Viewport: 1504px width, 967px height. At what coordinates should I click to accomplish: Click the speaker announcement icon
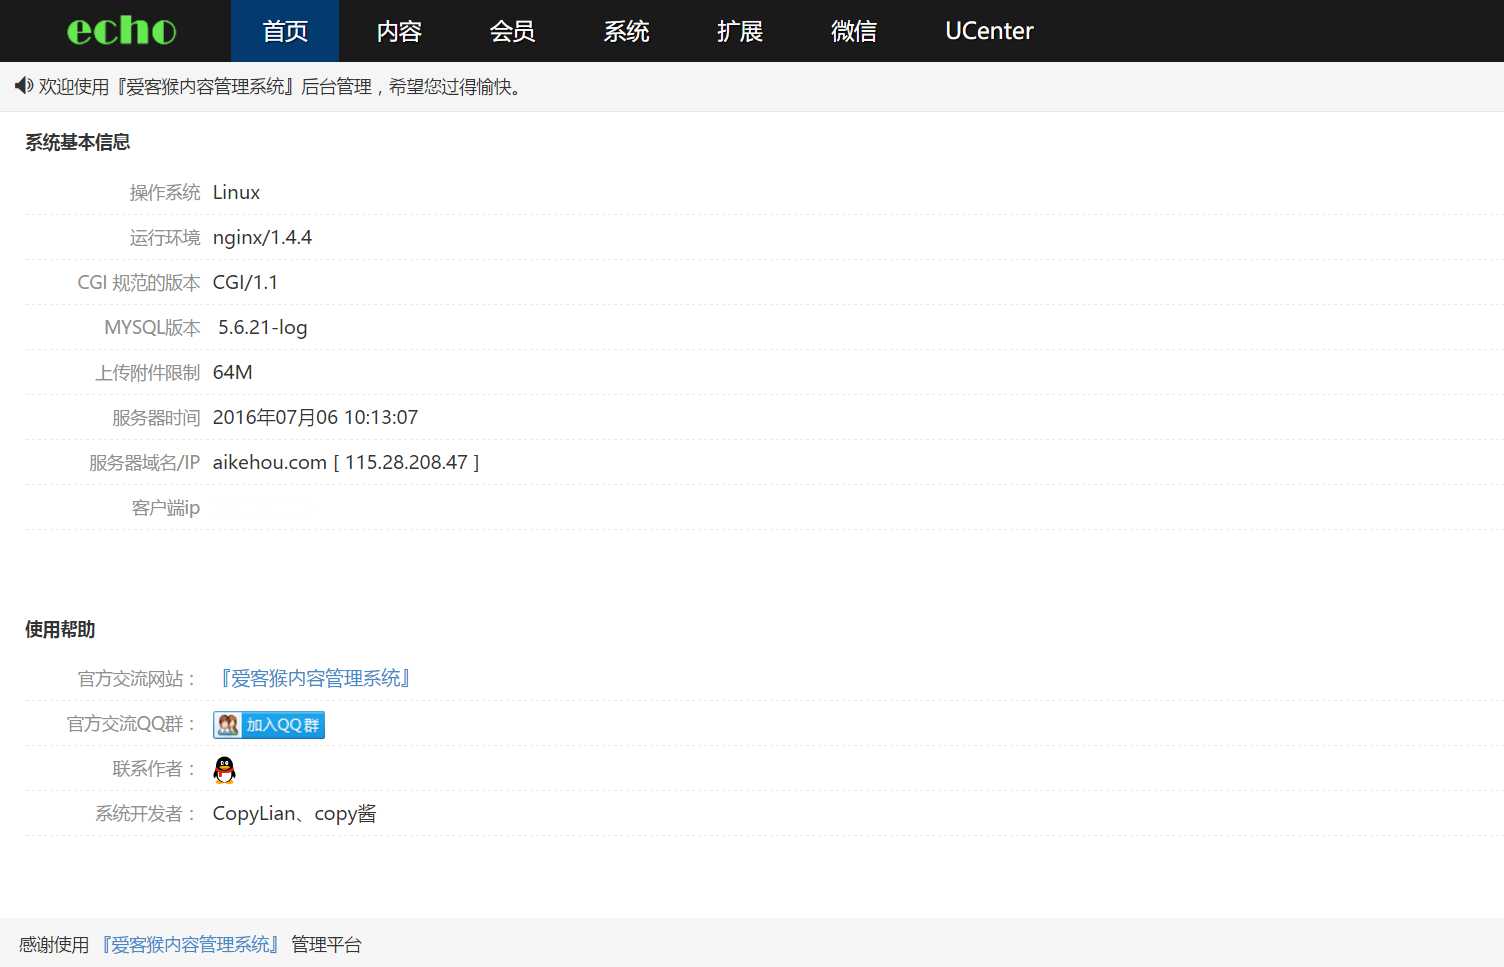click(24, 86)
